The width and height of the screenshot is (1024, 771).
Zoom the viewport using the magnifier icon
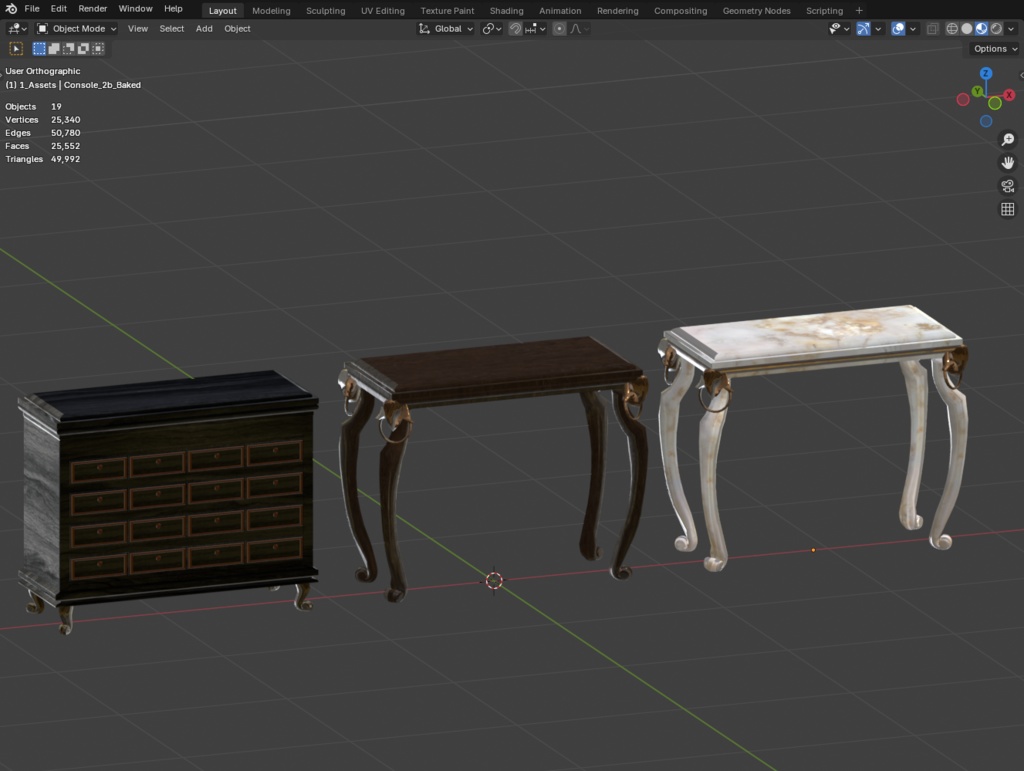[x=1007, y=139]
